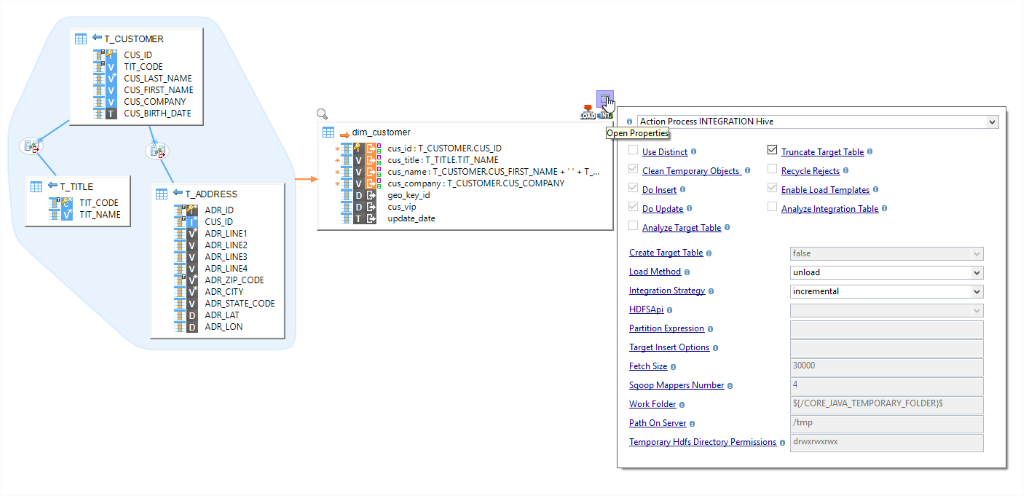The width and height of the screenshot is (1024, 496).
Task: Toggle the Analyze Integration Table checkbox
Action: tap(772, 208)
